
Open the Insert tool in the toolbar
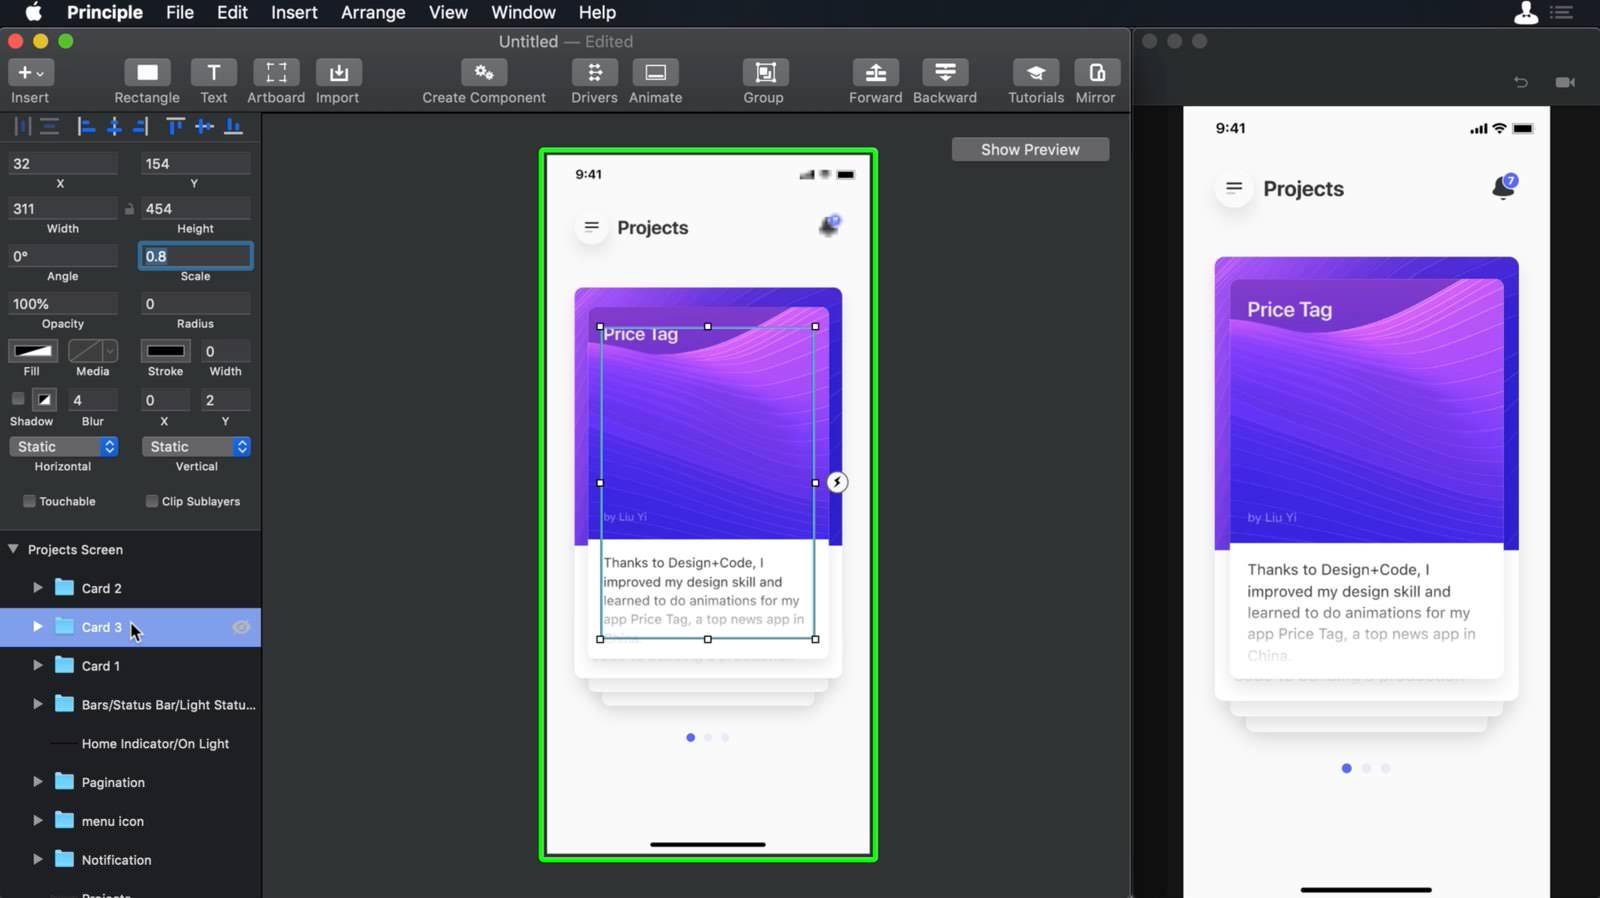(30, 73)
